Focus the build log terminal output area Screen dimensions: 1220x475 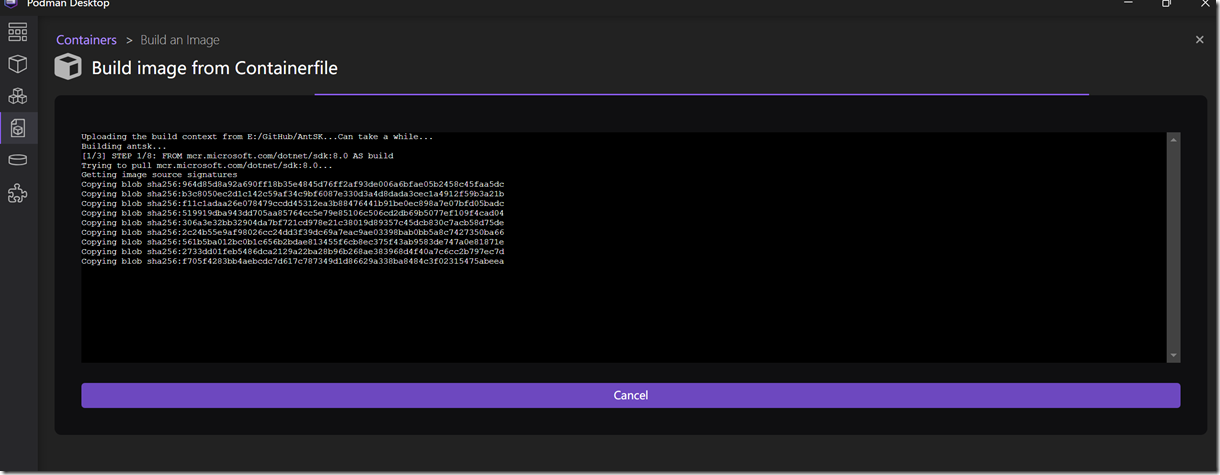(x=620, y=310)
